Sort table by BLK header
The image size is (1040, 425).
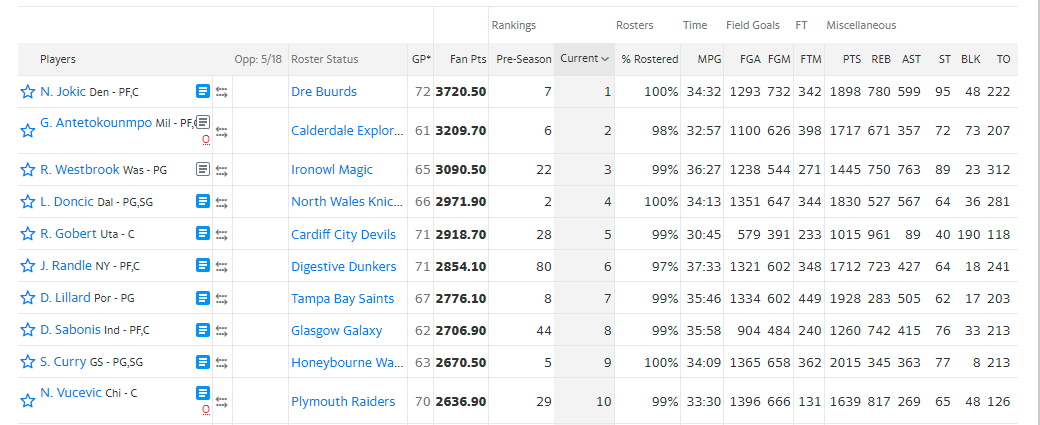pos(970,59)
